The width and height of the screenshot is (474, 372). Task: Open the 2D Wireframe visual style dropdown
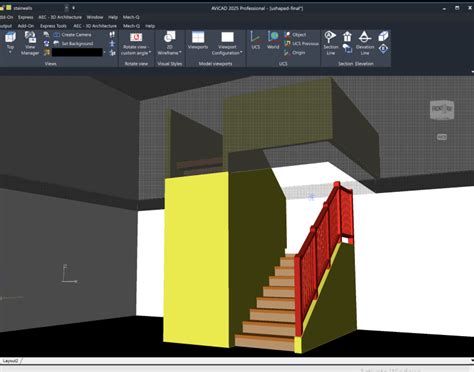click(169, 43)
